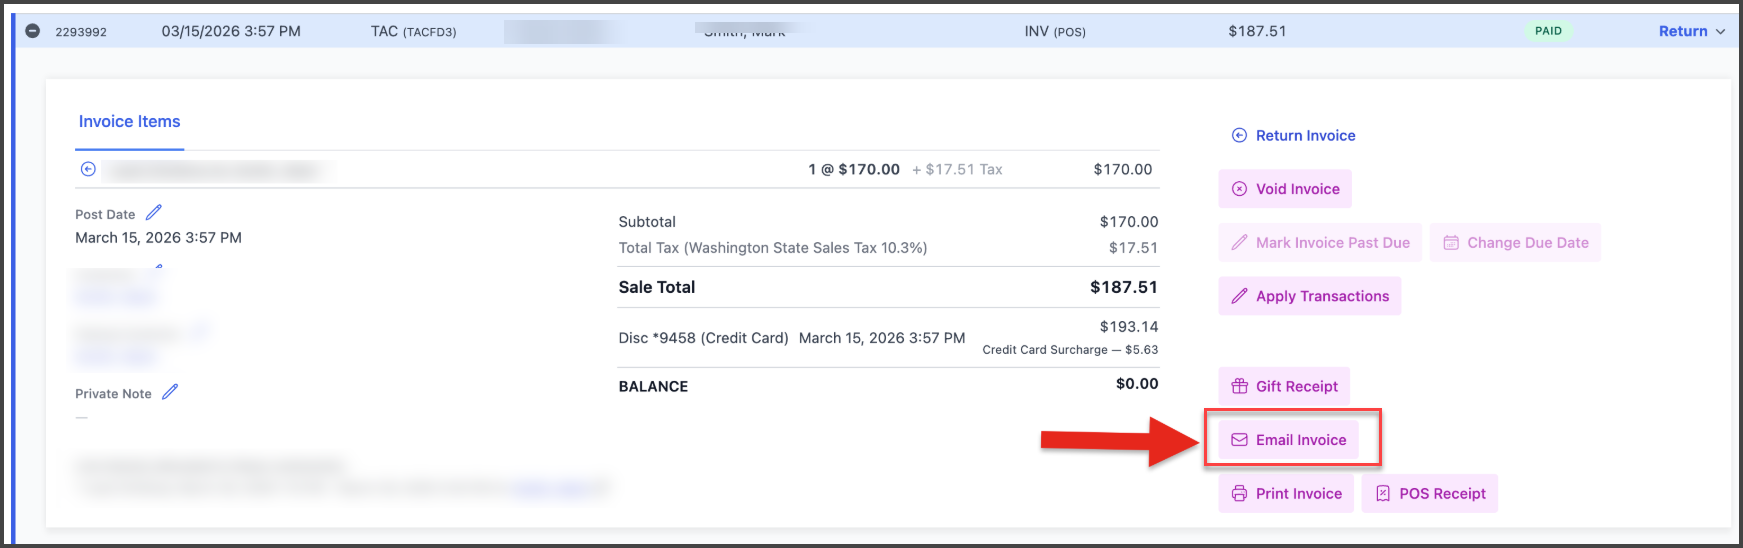Screen dimensions: 1743x548
Task: Select the Disc *9458 credit card payment
Action: tap(703, 338)
